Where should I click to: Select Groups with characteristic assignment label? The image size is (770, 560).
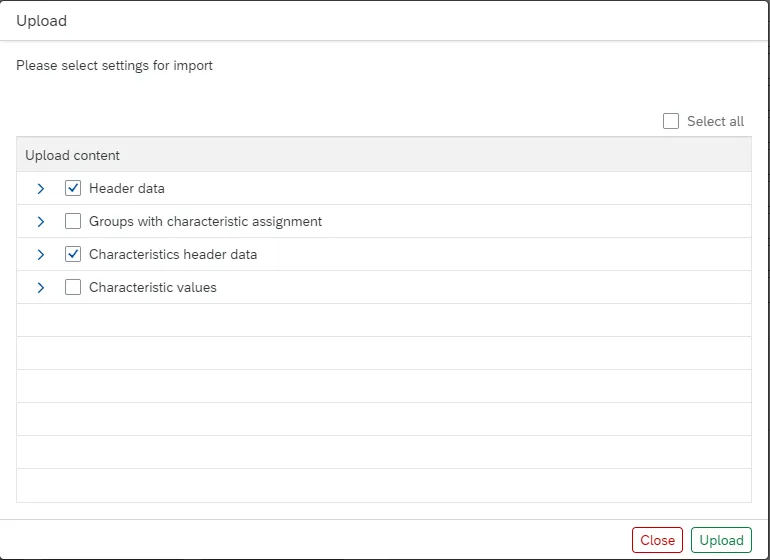(205, 221)
